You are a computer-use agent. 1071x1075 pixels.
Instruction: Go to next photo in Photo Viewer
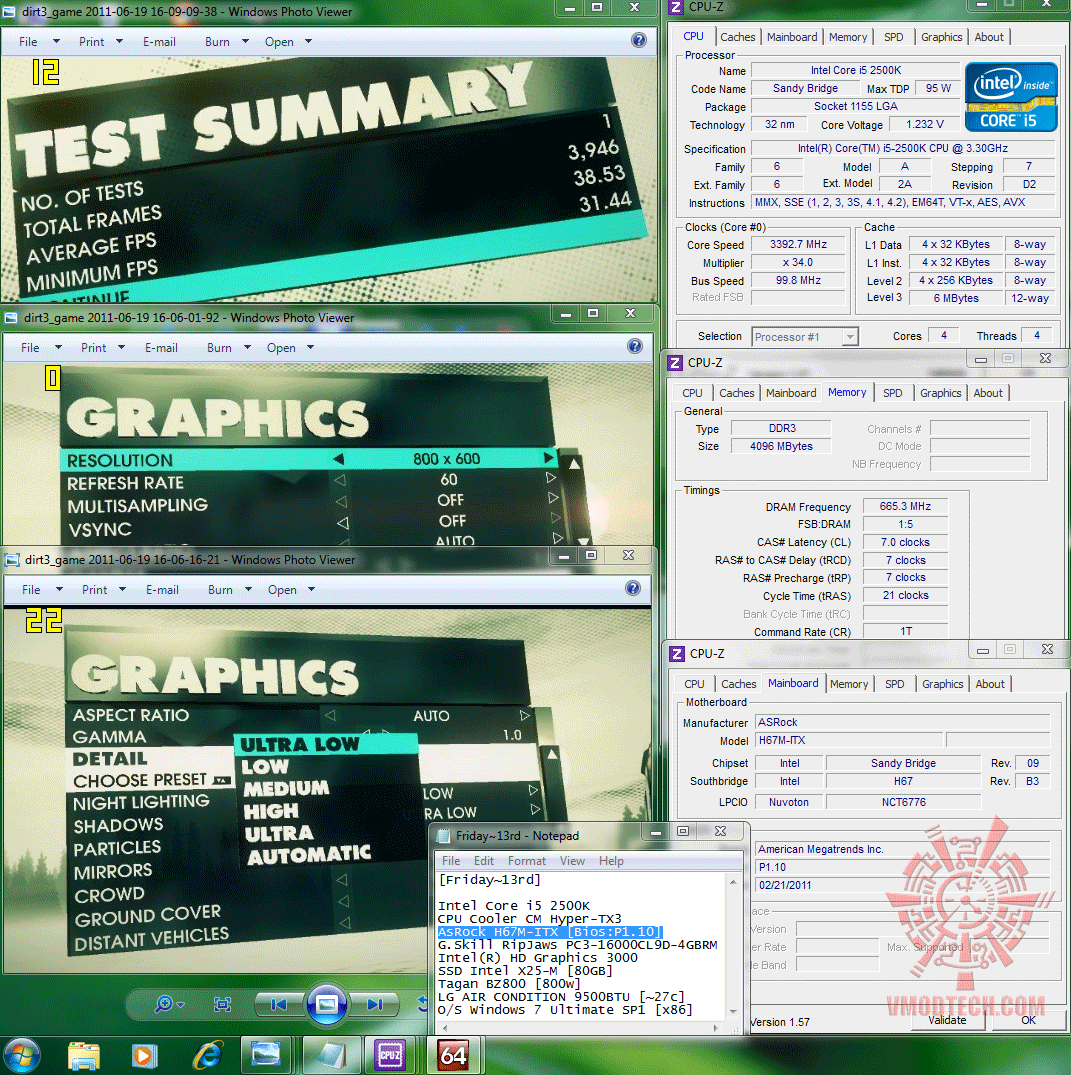(x=374, y=1004)
